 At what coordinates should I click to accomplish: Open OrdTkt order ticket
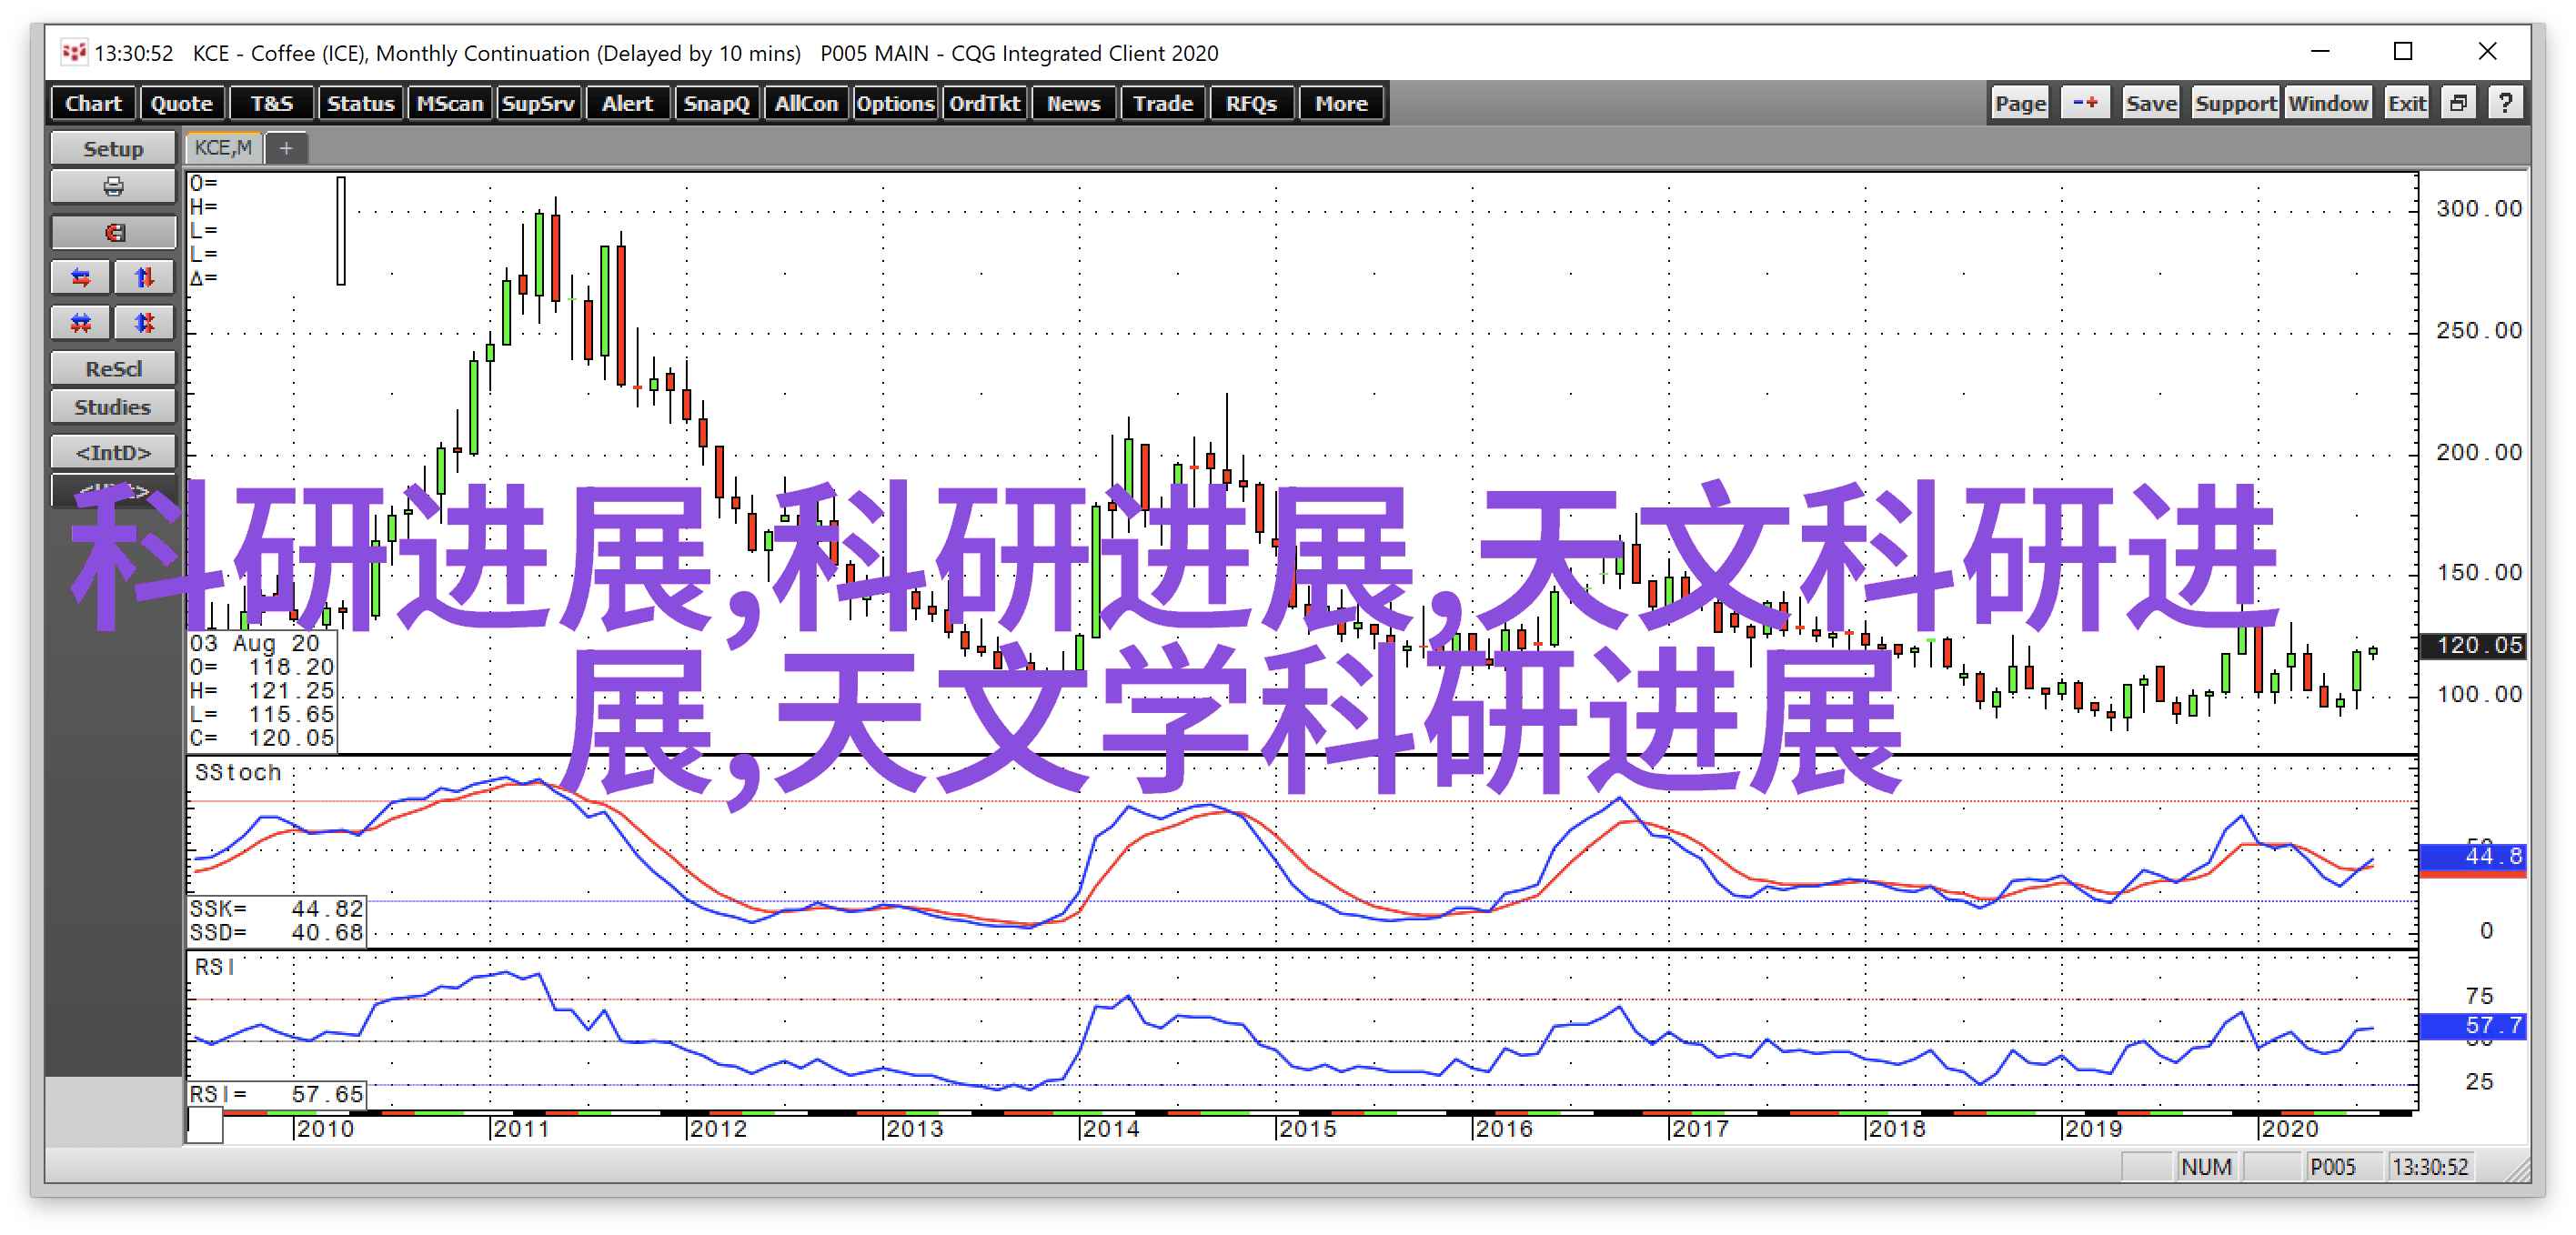(984, 103)
